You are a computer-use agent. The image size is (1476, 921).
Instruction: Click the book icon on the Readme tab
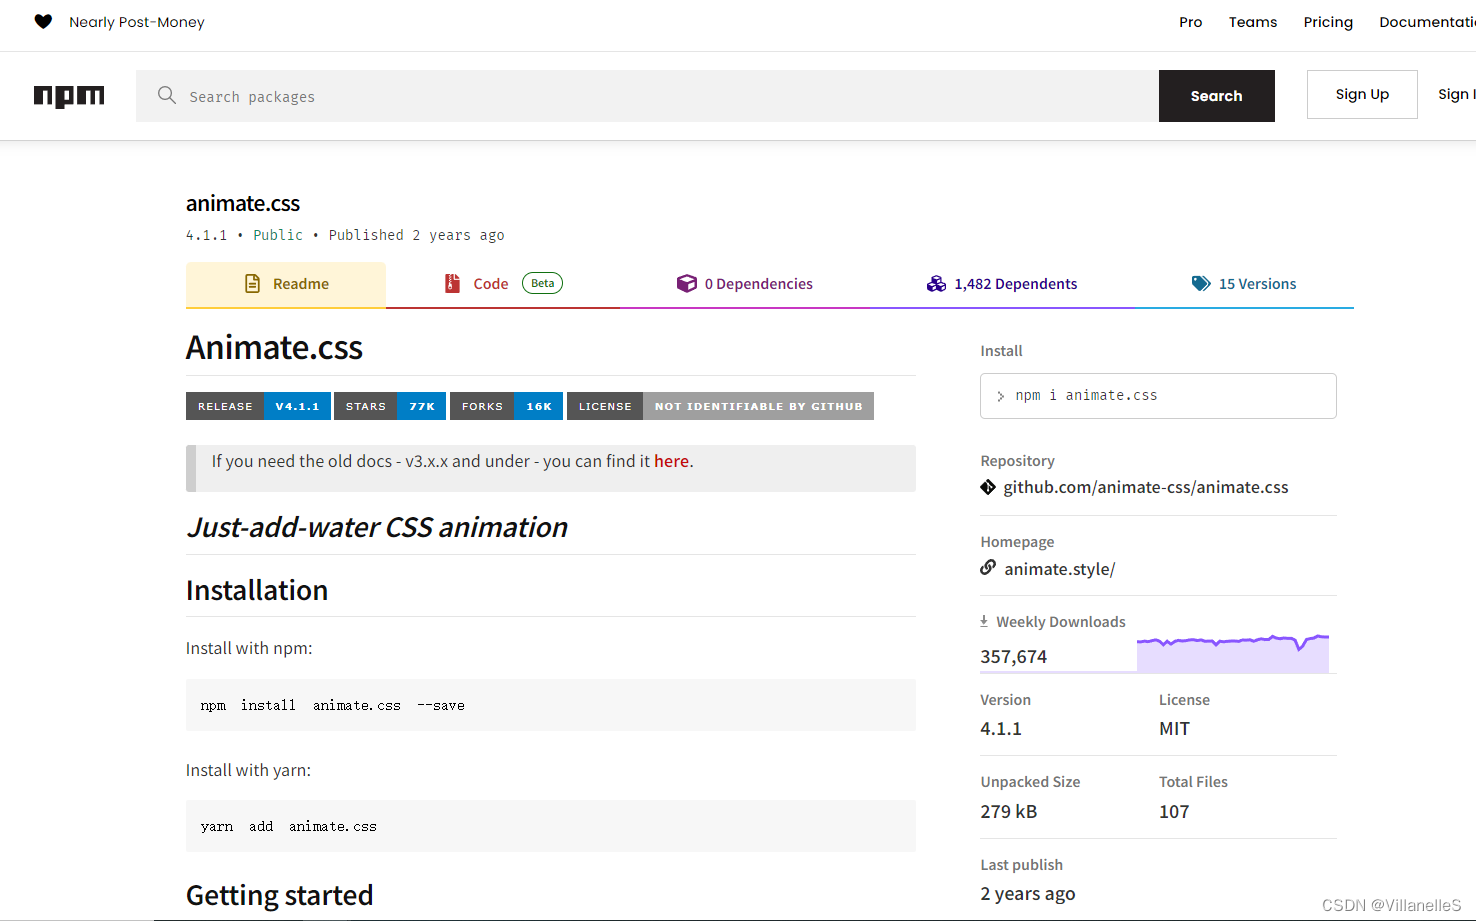pyautogui.click(x=251, y=283)
